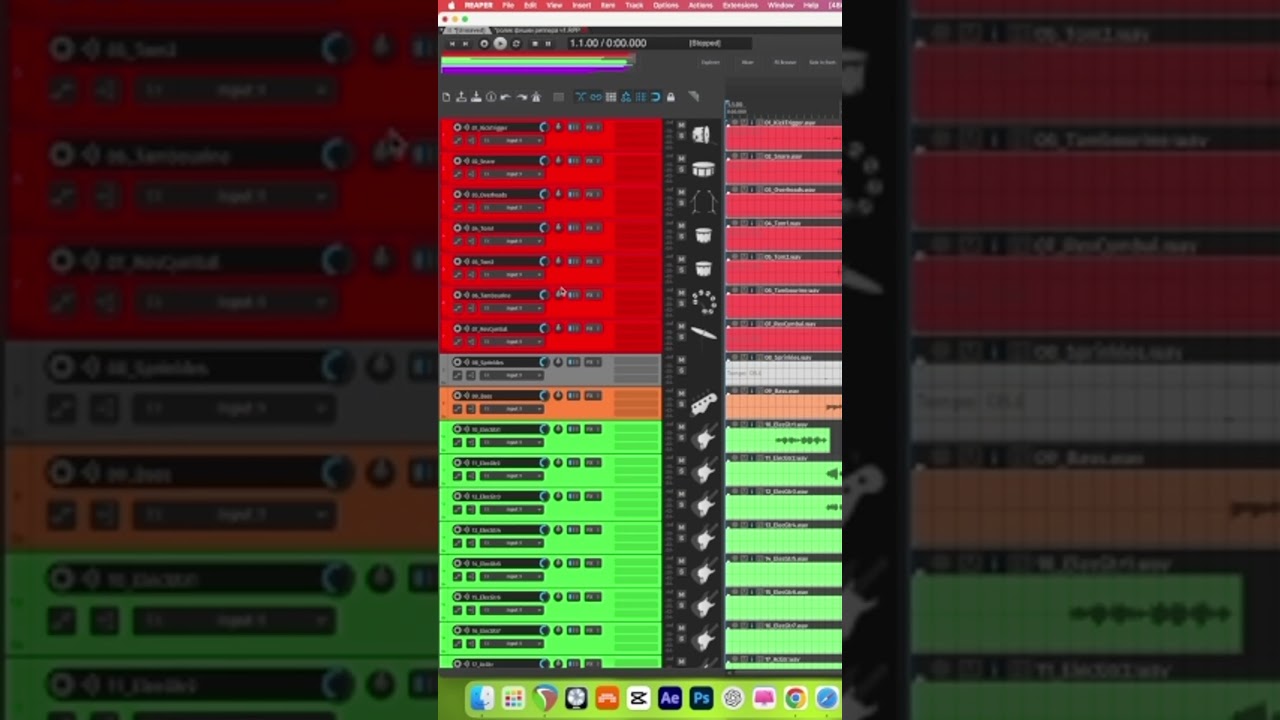This screenshot has height=720, width=1280.
Task: Toggle the ripple editing toolbar icon
Action: [610, 97]
